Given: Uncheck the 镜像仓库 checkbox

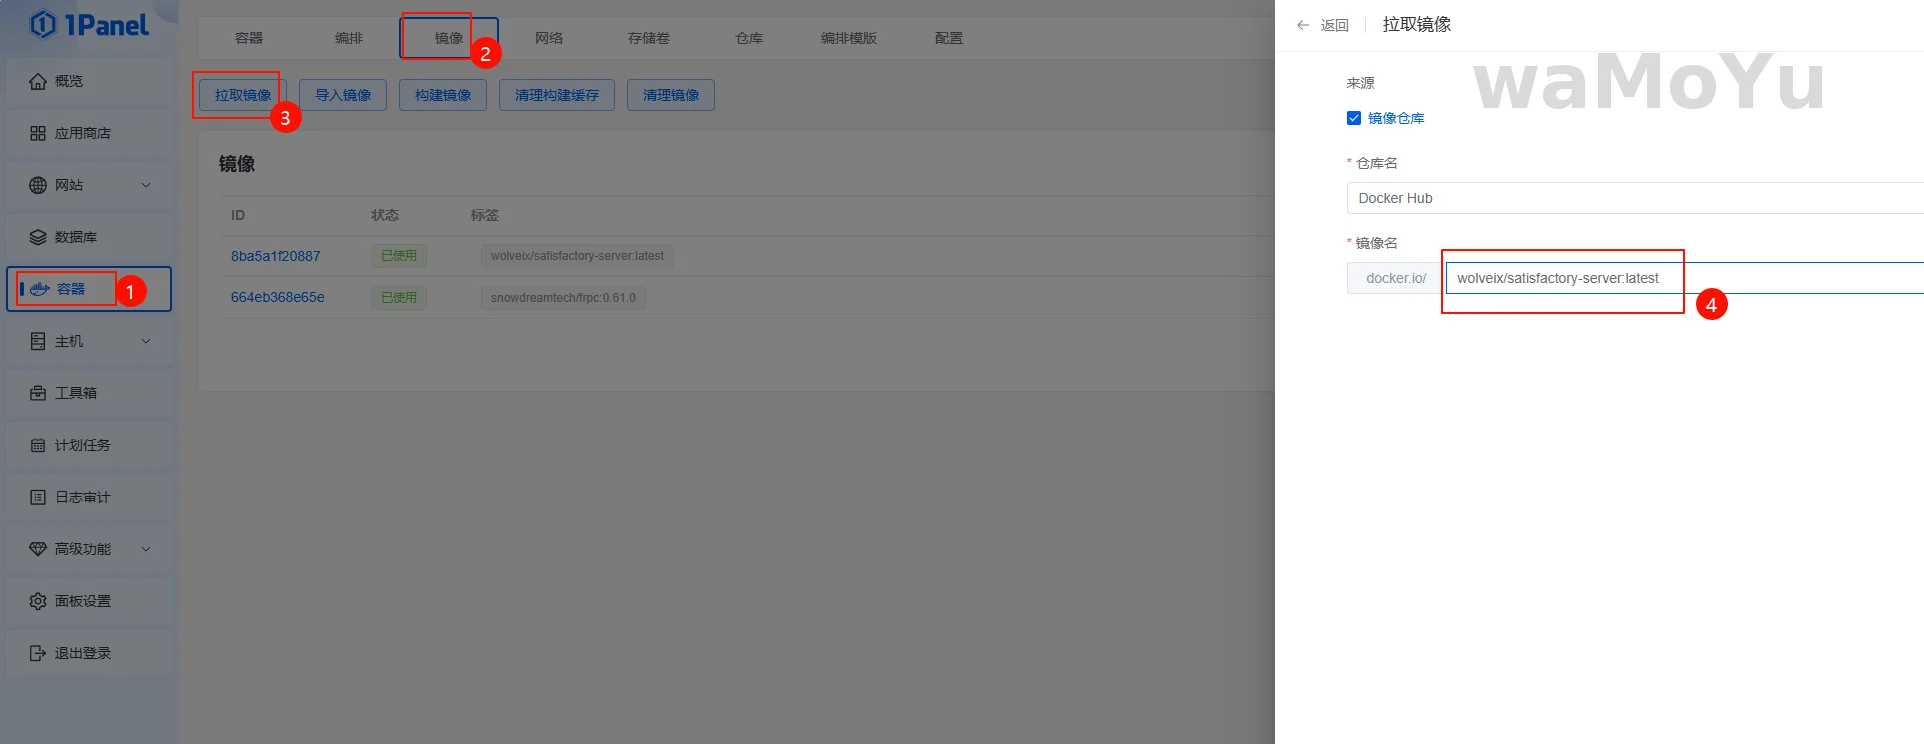Looking at the screenshot, I should tap(1354, 118).
